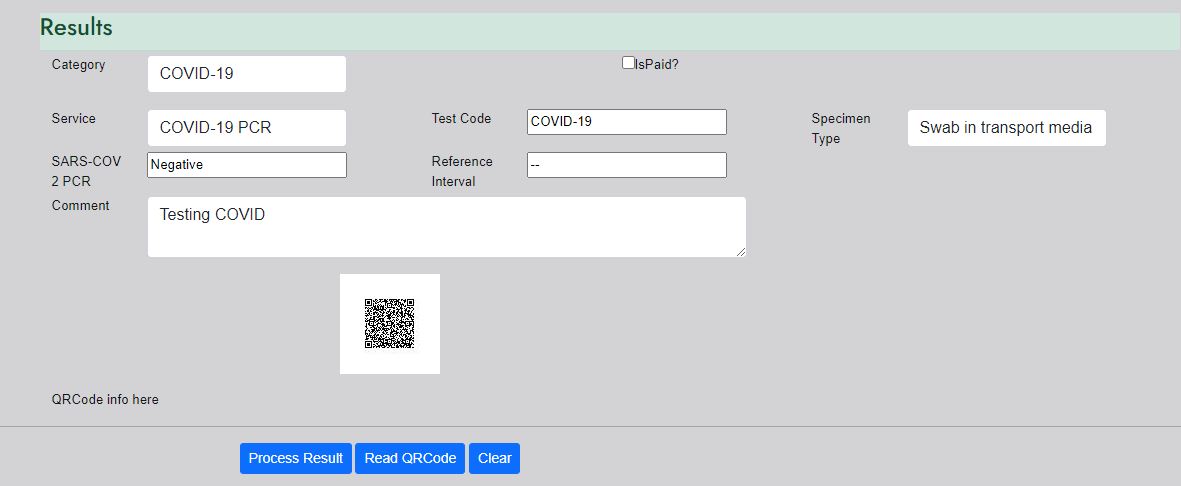Click into the Reference Interval input
Screen dimensions: 1181x486
(627, 165)
